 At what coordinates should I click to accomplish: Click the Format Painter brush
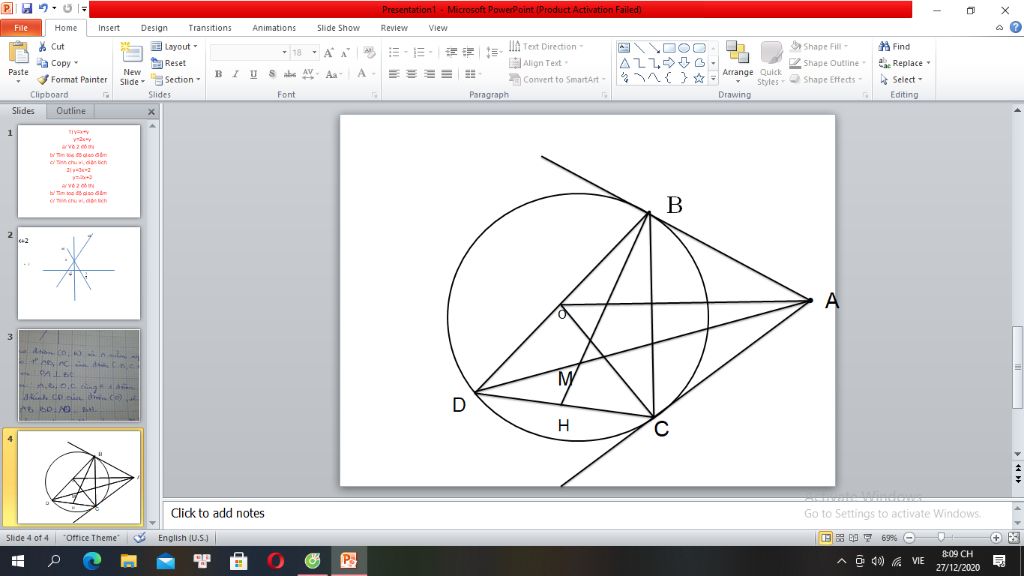pyautogui.click(x=72, y=79)
